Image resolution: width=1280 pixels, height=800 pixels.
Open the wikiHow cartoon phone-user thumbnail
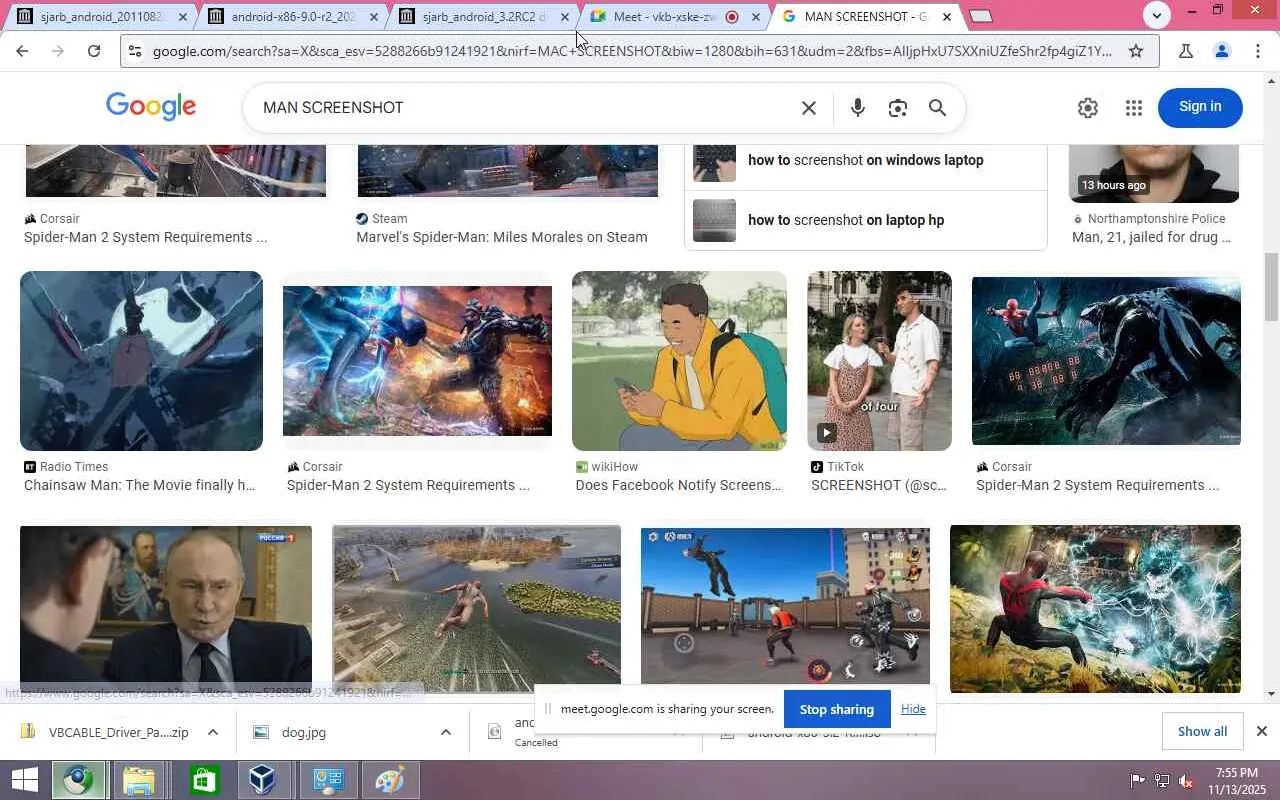pos(679,361)
